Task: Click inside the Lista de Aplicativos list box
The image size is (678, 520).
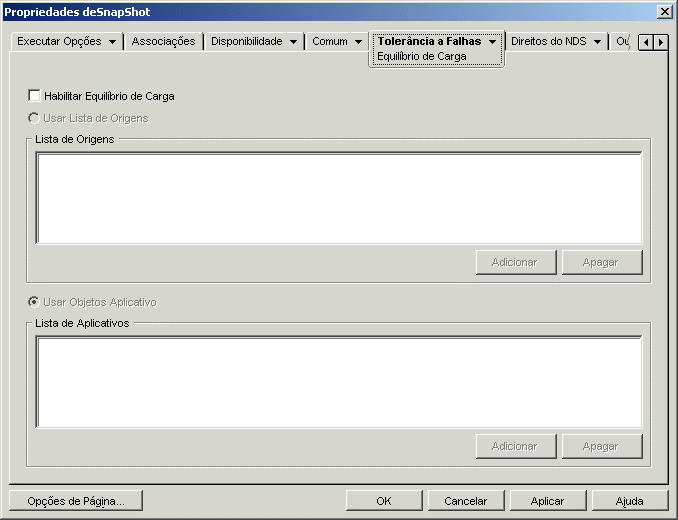Action: 339,382
